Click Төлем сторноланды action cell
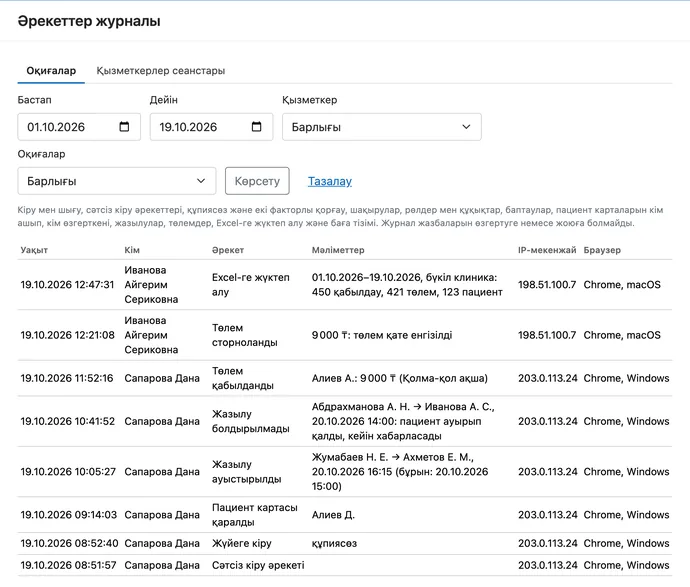690x587 pixels. coord(245,335)
